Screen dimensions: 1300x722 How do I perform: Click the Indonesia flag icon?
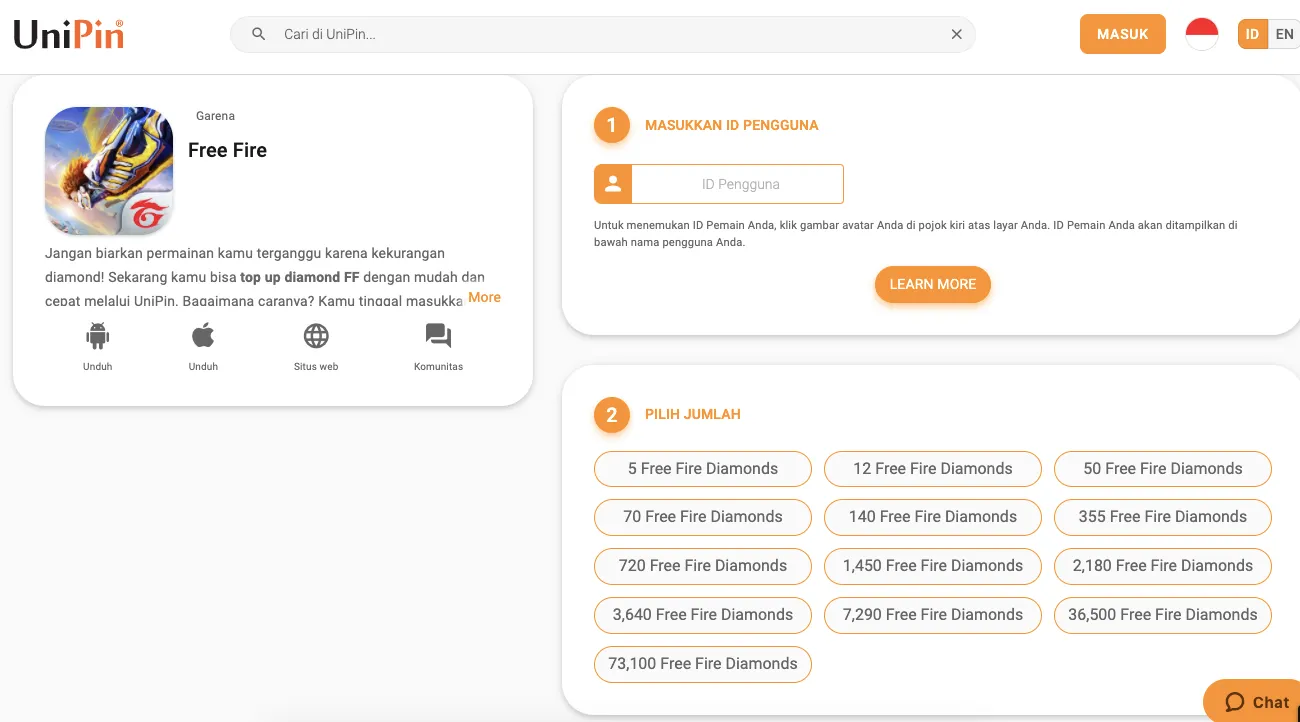pos(1201,34)
